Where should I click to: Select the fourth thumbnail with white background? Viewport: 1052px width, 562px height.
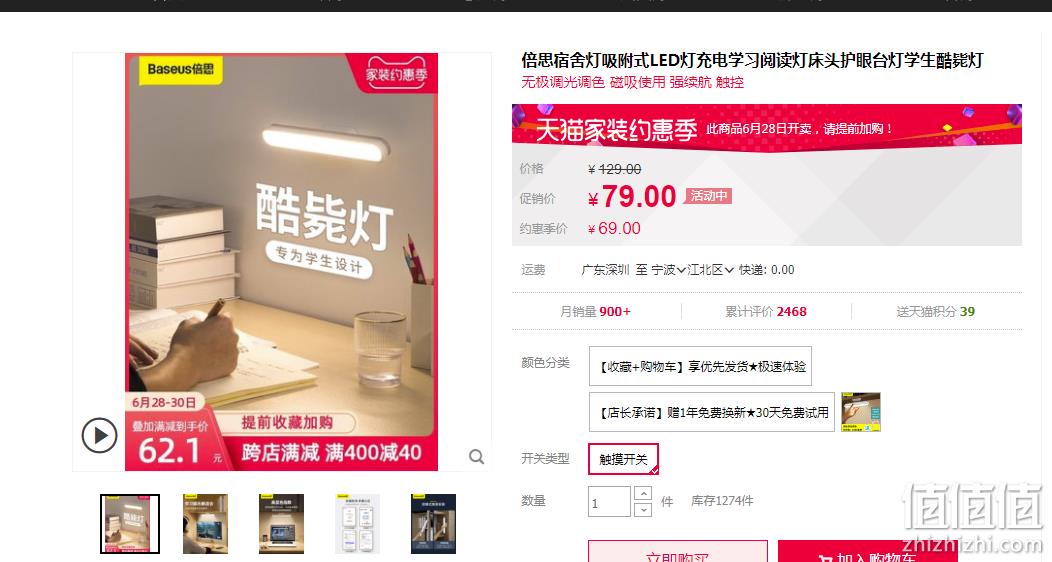point(358,524)
